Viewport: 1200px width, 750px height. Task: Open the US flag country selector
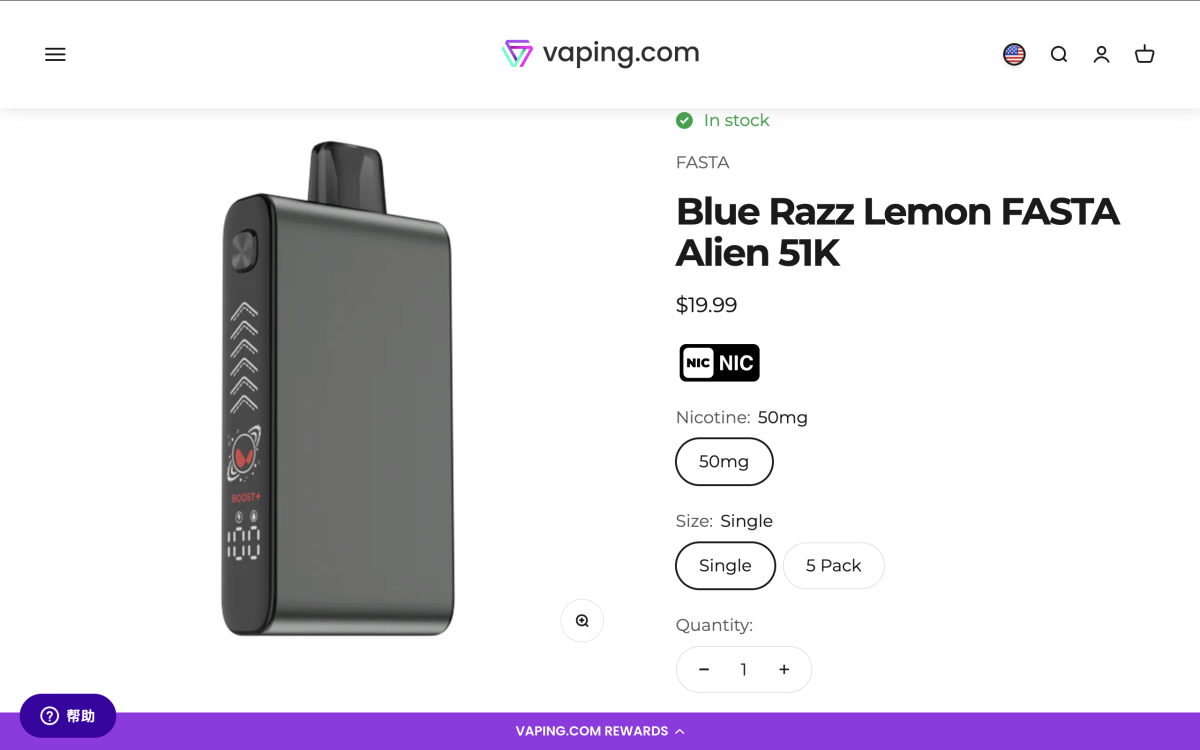(1014, 55)
